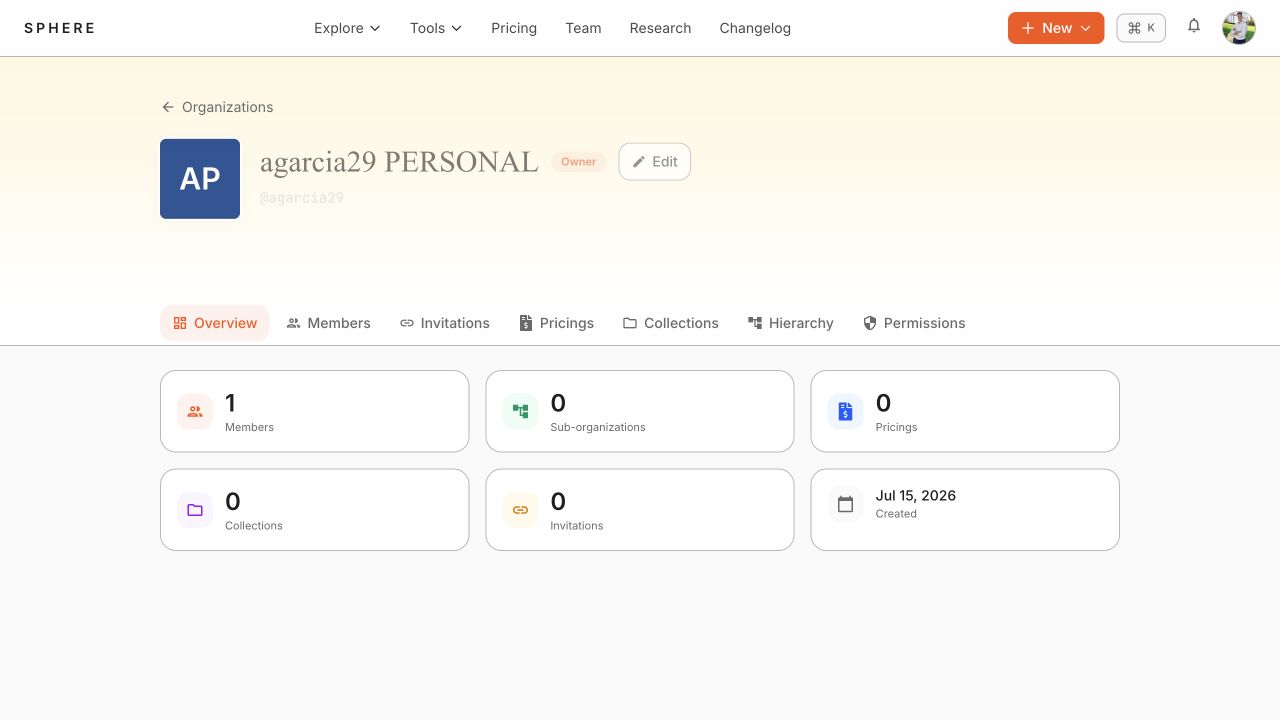This screenshot has width=1280, height=720.
Task: Open the Team page
Action: pyautogui.click(x=583, y=28)
